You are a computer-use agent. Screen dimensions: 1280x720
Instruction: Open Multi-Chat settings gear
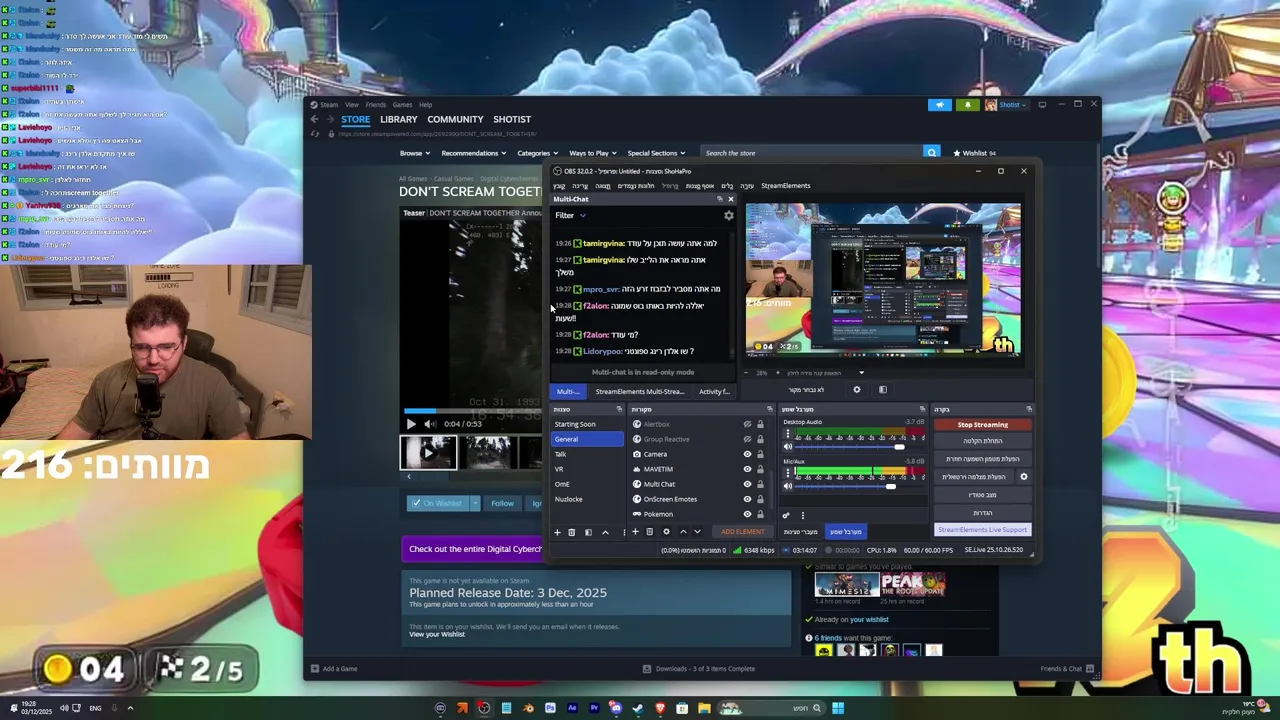pyautogui.click(x=729, y=216)
